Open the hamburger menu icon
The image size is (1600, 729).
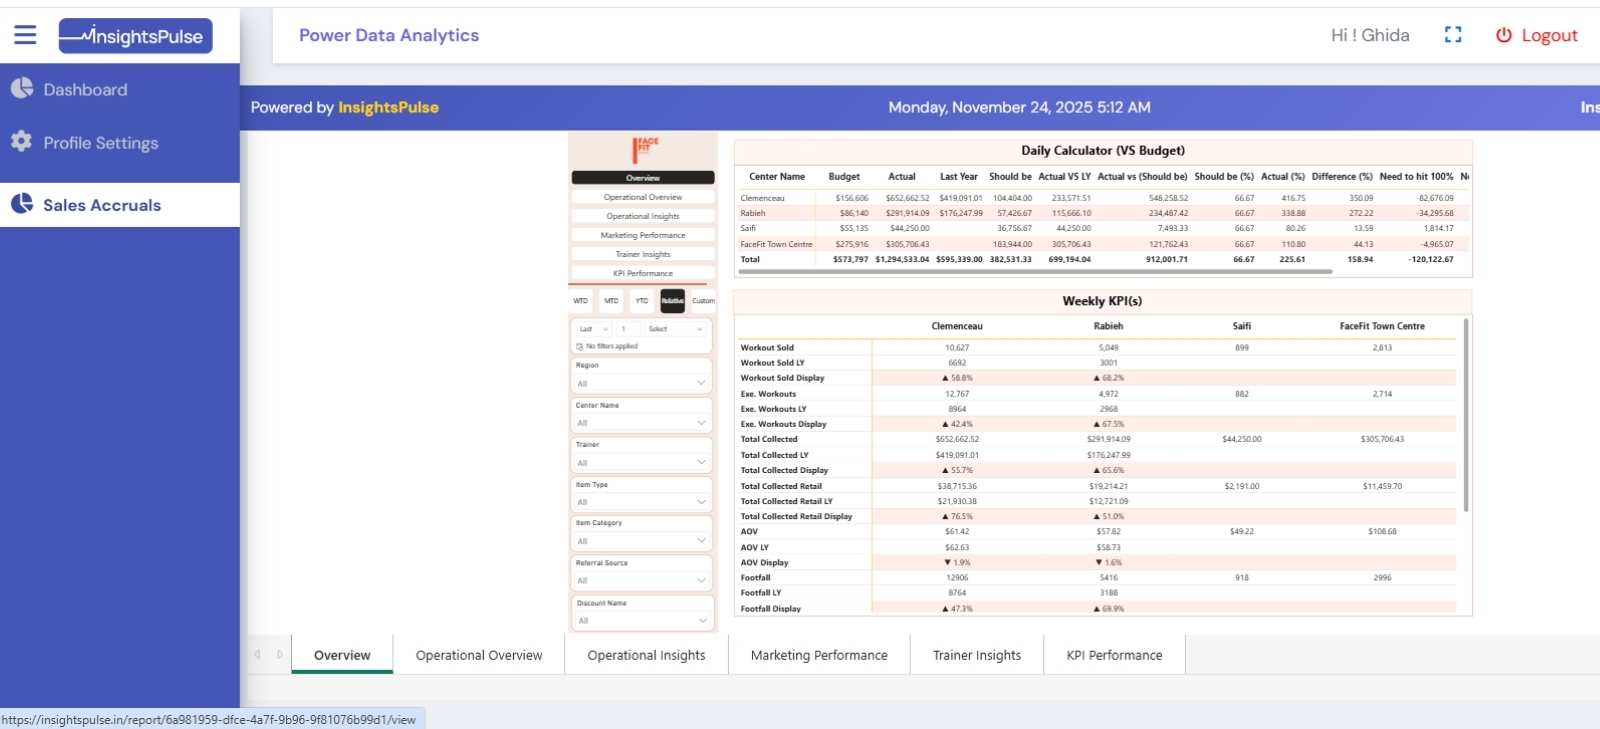25,35
